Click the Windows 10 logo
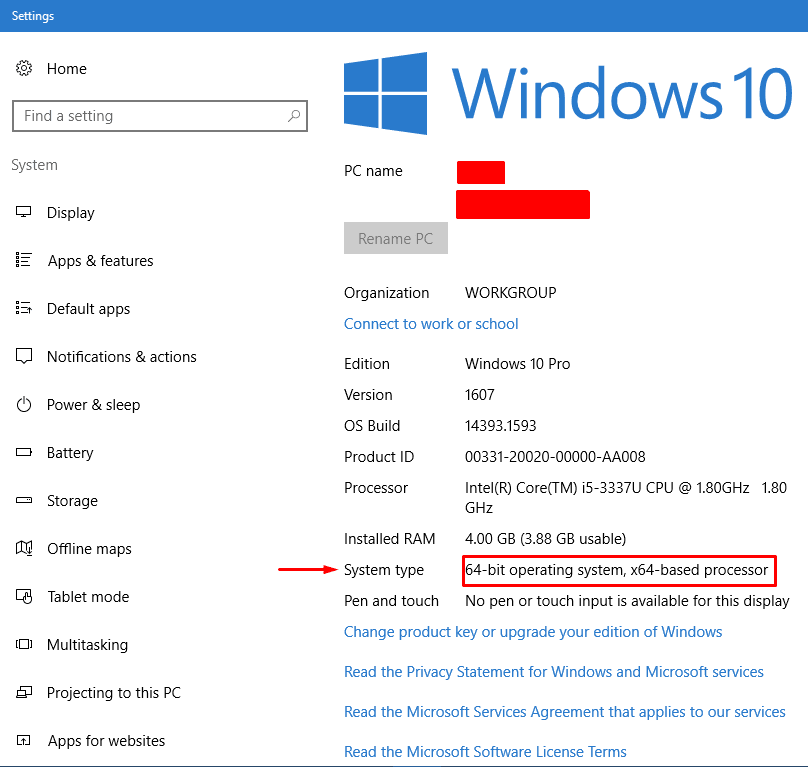This screenshot has width=808, height=767. [x=568, y=93]
